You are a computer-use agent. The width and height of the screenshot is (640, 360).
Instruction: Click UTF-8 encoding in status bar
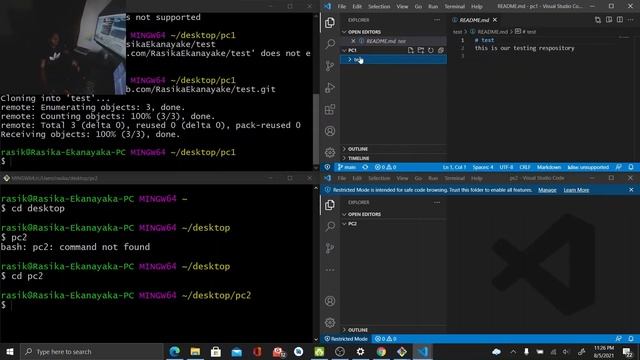[x=506, y=167]
